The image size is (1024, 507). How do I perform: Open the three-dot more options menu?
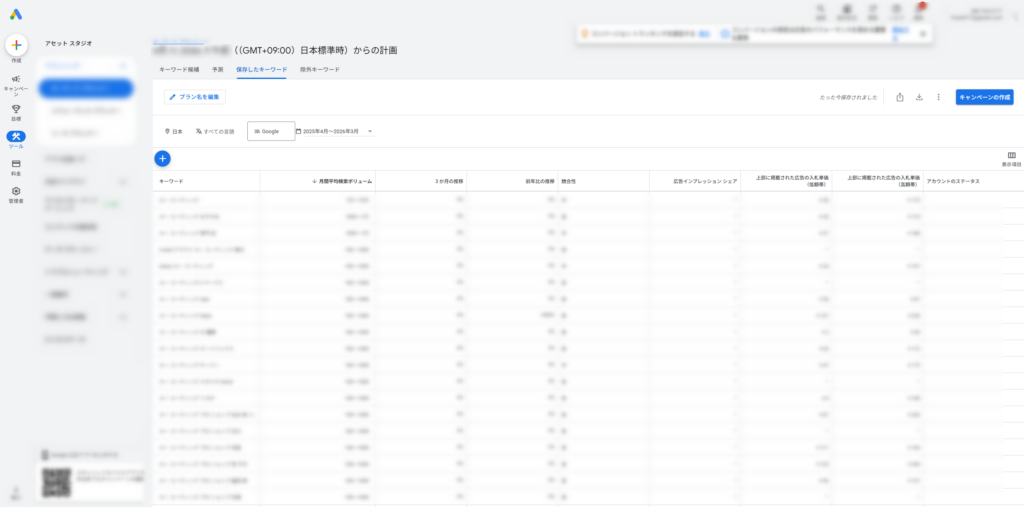[x=938, y=97]
